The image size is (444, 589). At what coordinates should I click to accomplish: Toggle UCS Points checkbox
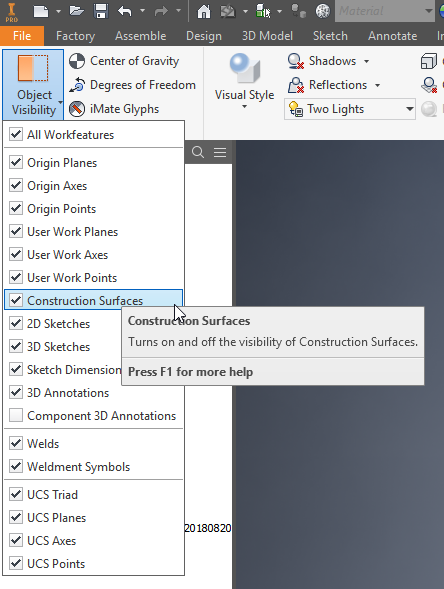pyautogui.click(x=16, y=563)
